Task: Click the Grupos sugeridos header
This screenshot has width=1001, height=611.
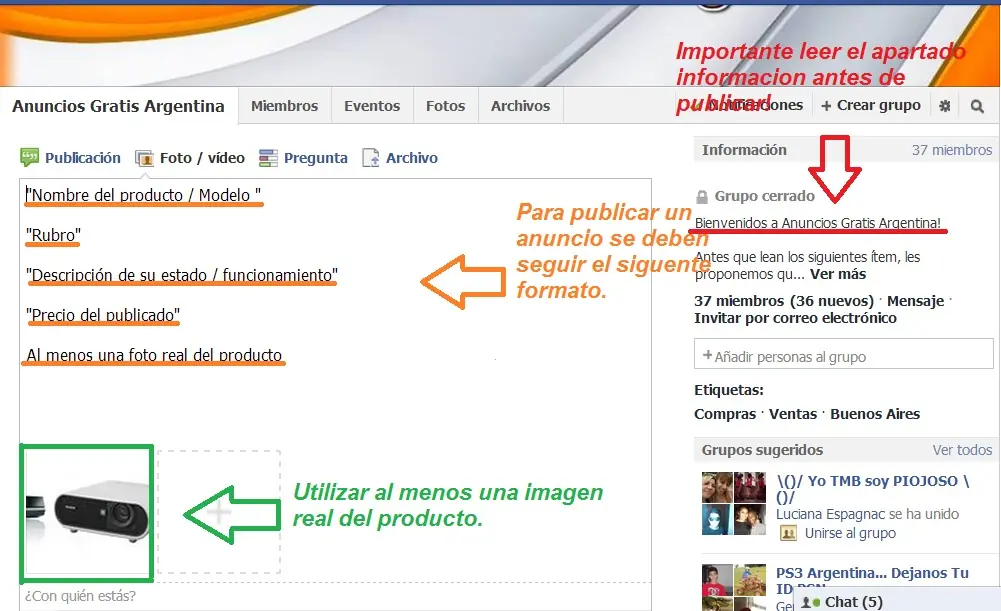Action: [x=762, y=450]
